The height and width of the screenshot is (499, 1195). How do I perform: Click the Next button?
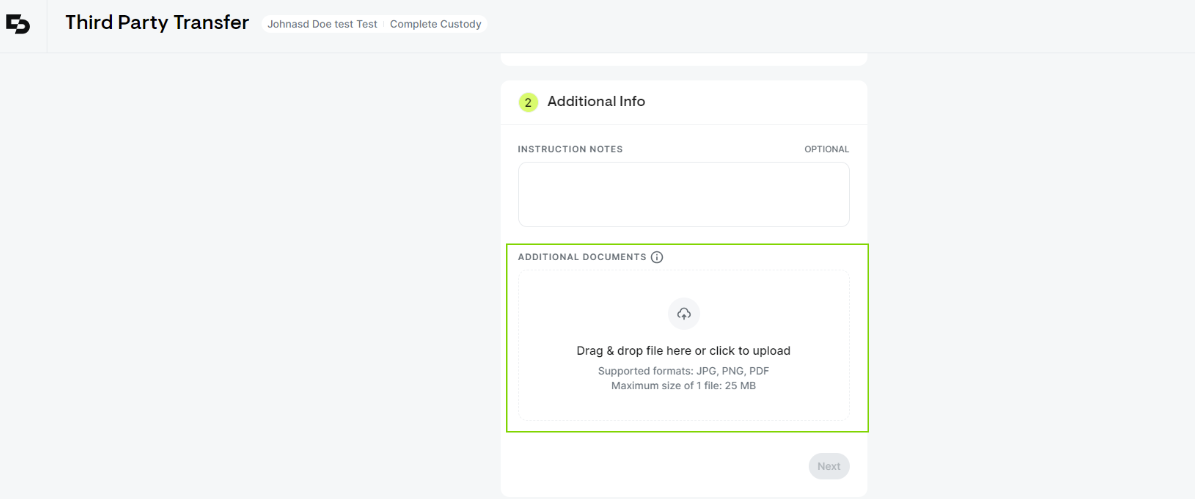828,466
